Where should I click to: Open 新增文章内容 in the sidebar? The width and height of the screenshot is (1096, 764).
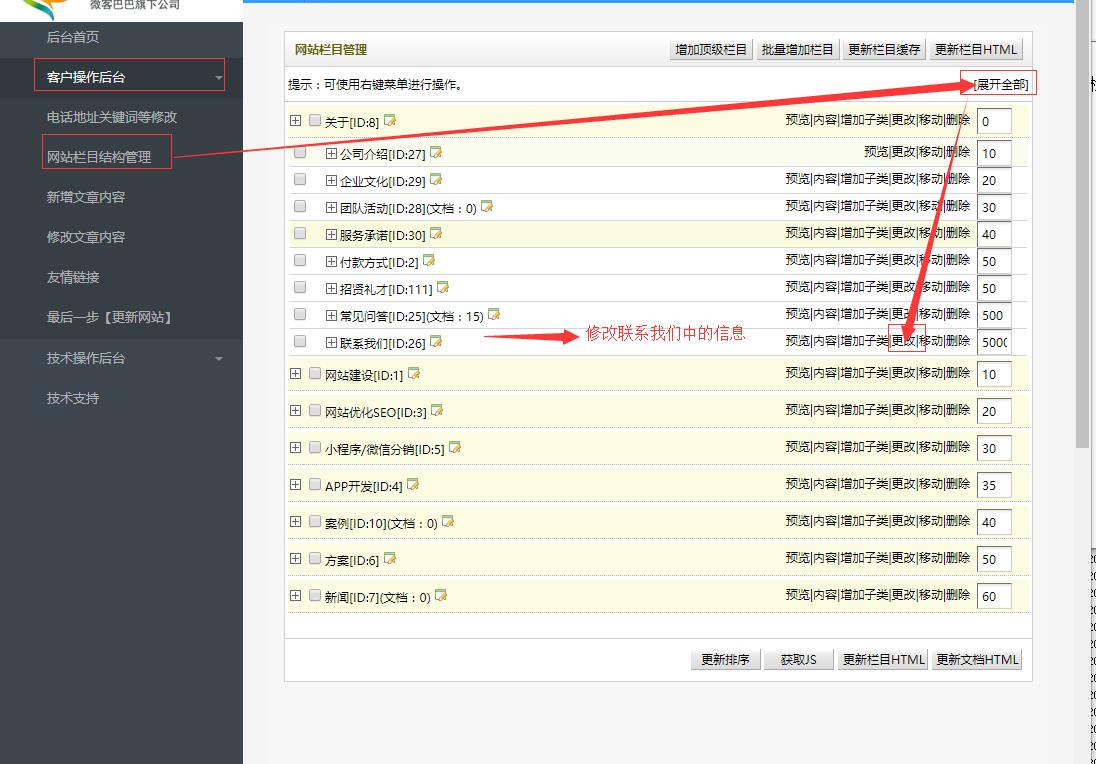86,197
